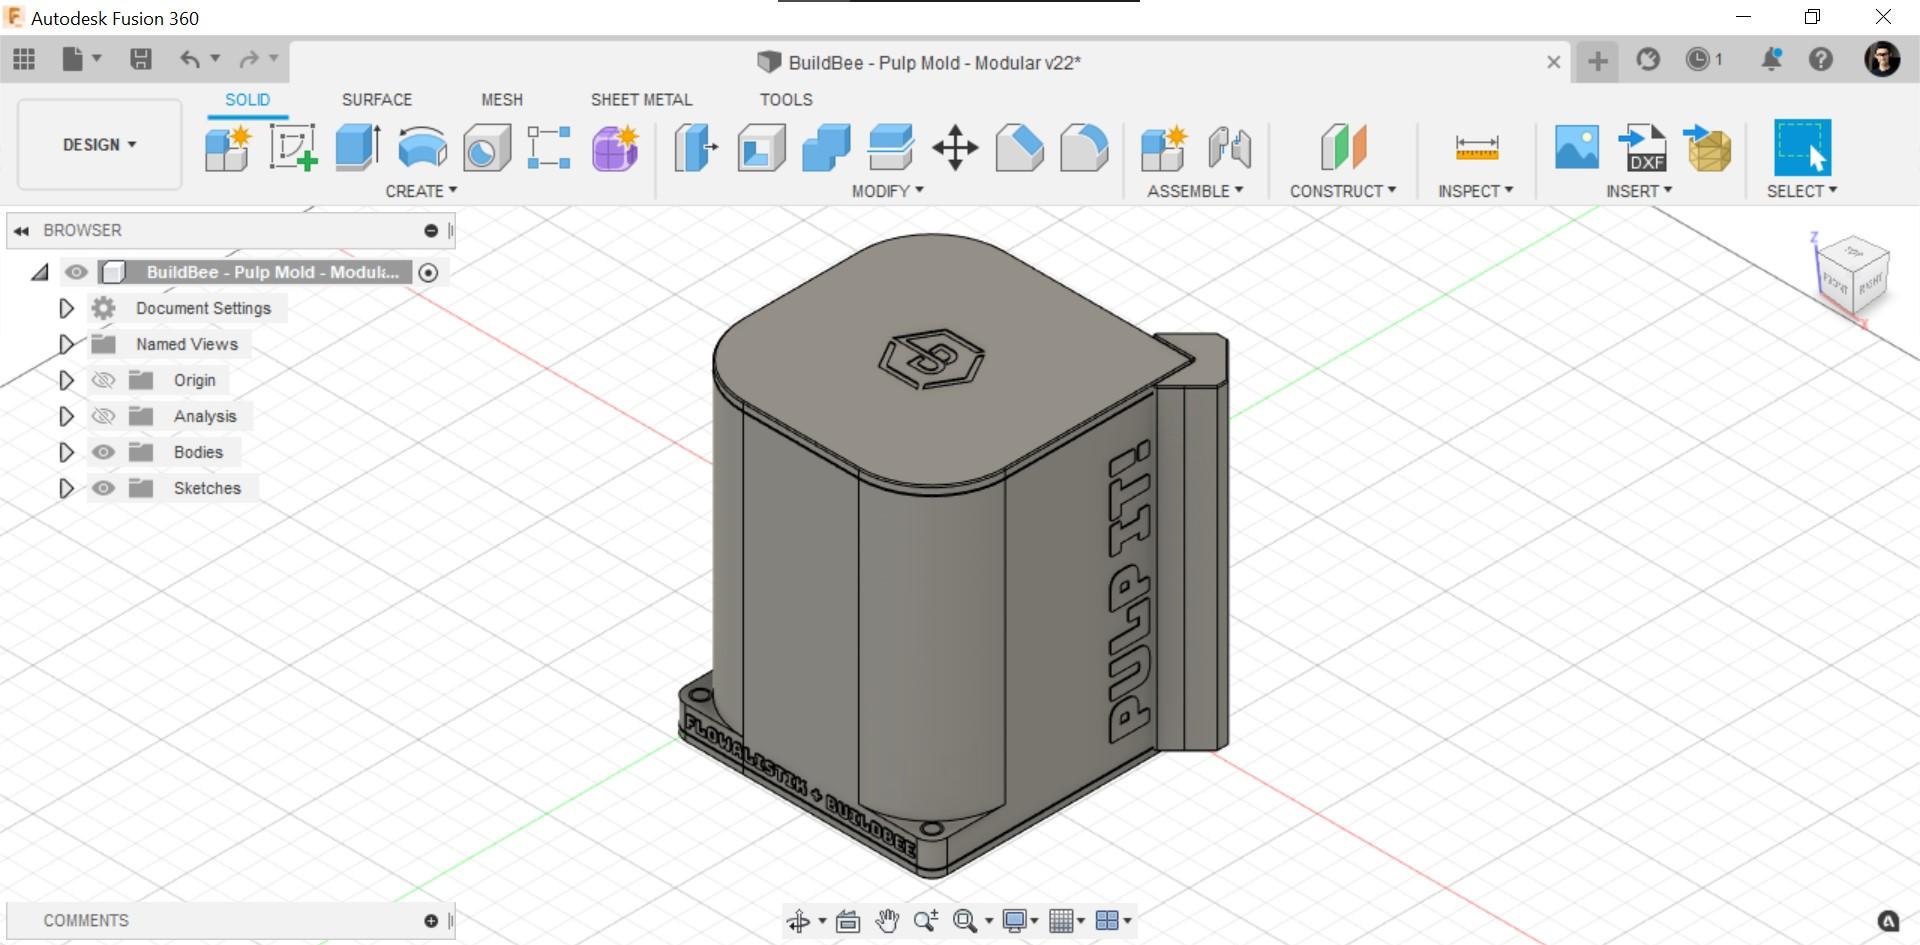
Task: Activate the Revolve tool
Action: click(421, 148)
